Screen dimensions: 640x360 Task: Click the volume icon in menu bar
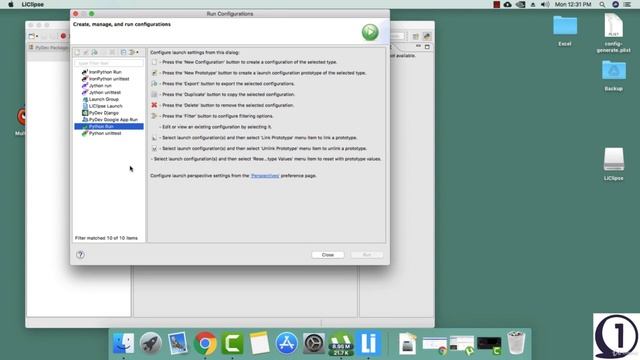(545, 4)
